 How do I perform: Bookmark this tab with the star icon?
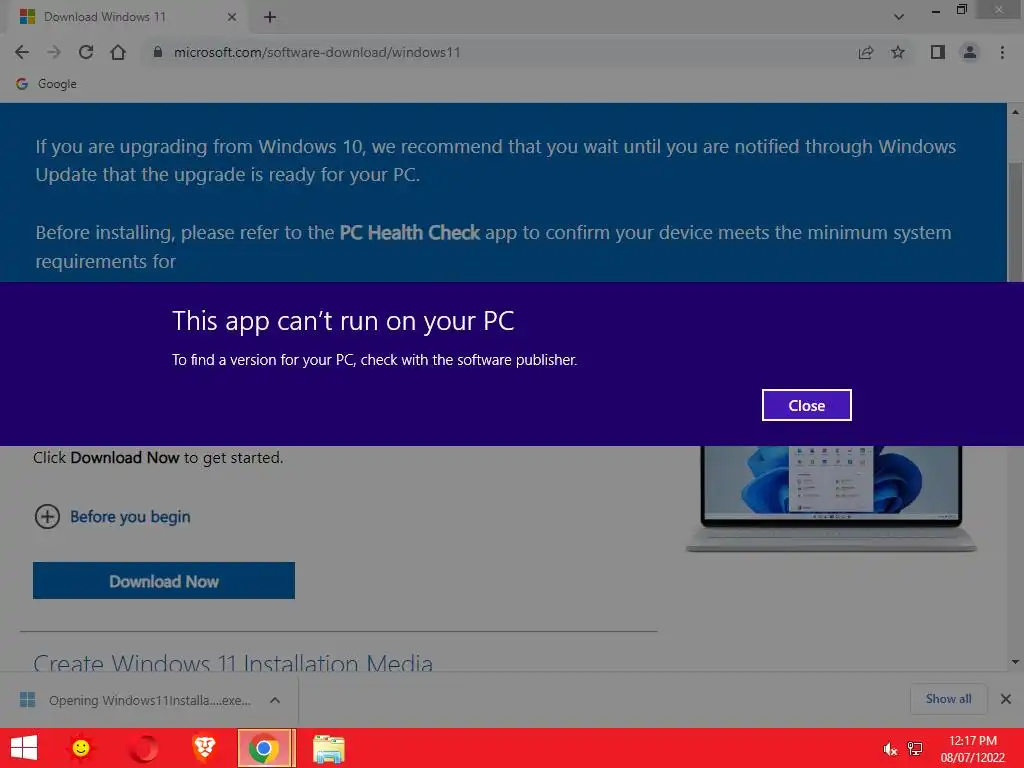[x=898, y=52]
